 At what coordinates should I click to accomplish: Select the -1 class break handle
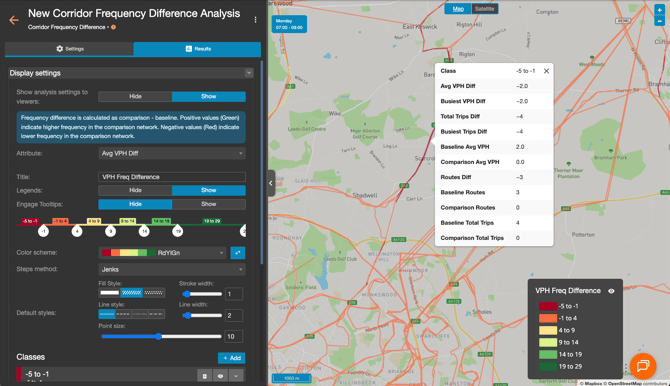[x=43, y=232]
